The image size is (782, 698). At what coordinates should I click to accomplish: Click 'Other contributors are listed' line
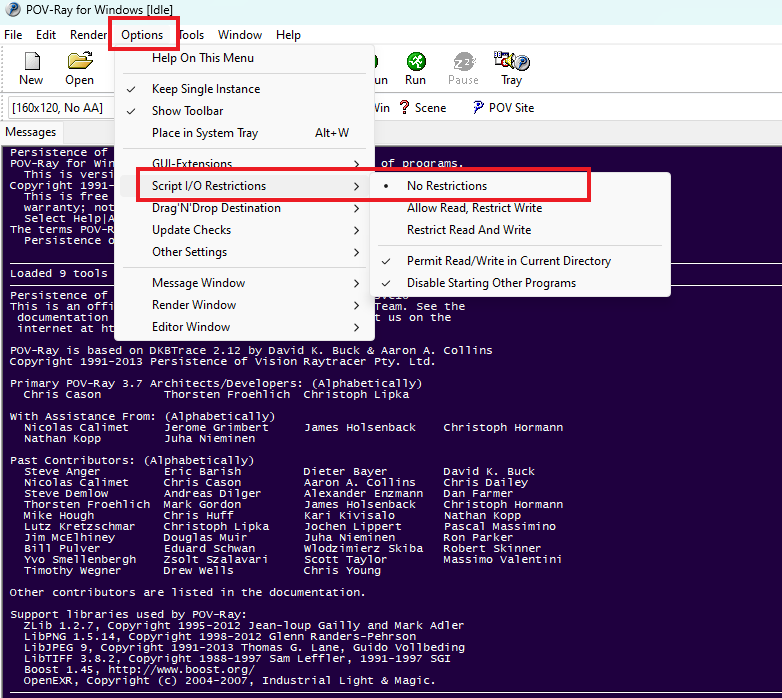(x=188, y=592)
